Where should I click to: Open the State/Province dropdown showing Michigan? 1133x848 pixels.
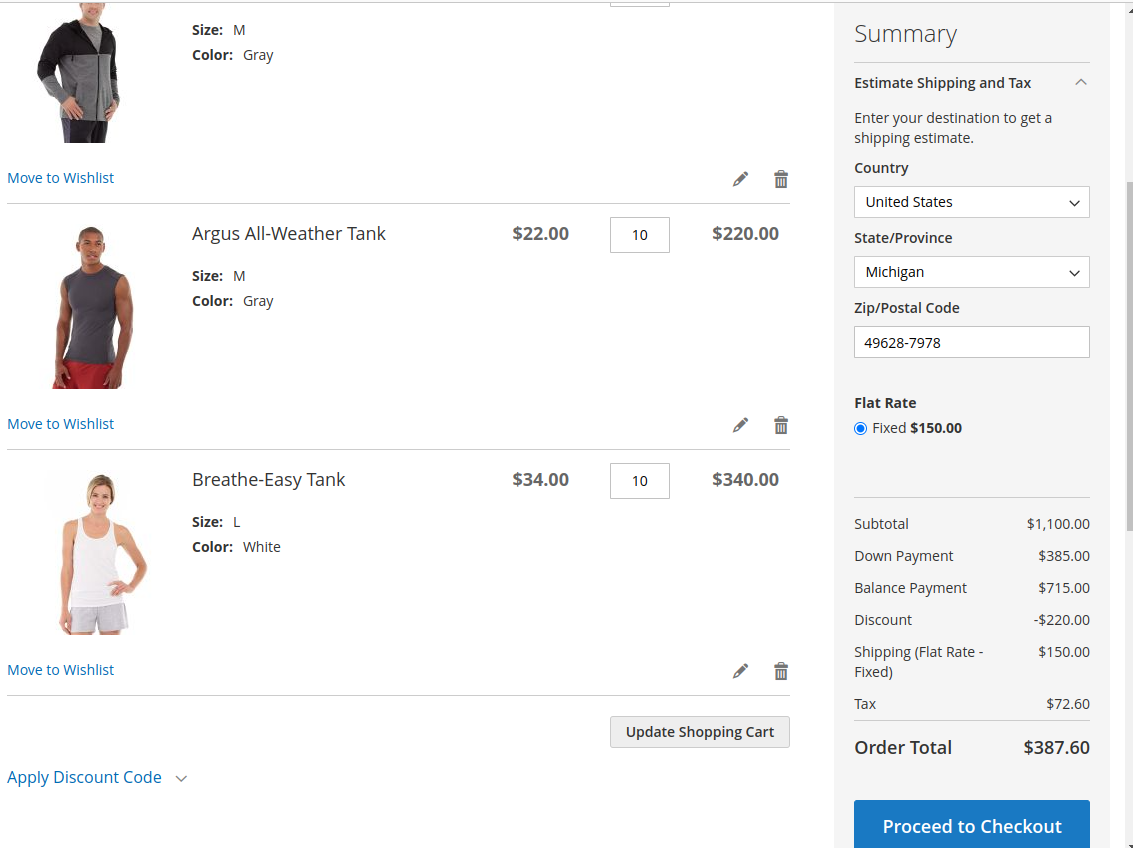971,272
